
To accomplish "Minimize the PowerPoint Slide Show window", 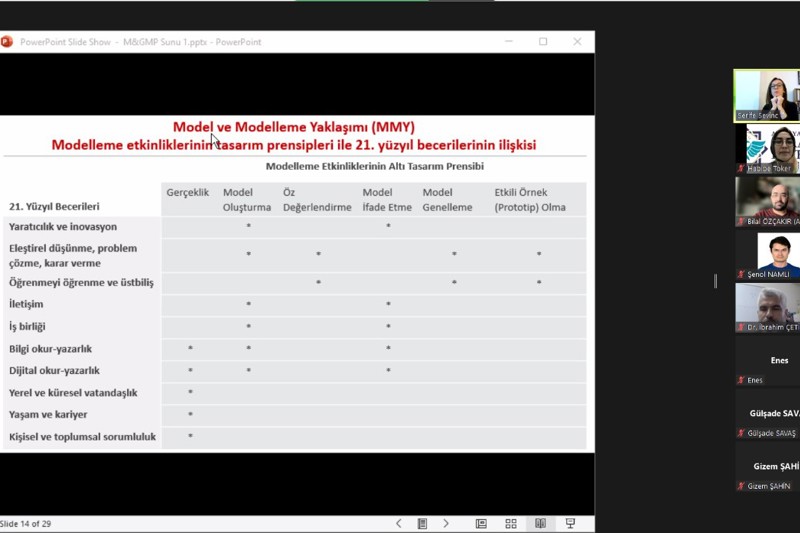I will [509, 42].
